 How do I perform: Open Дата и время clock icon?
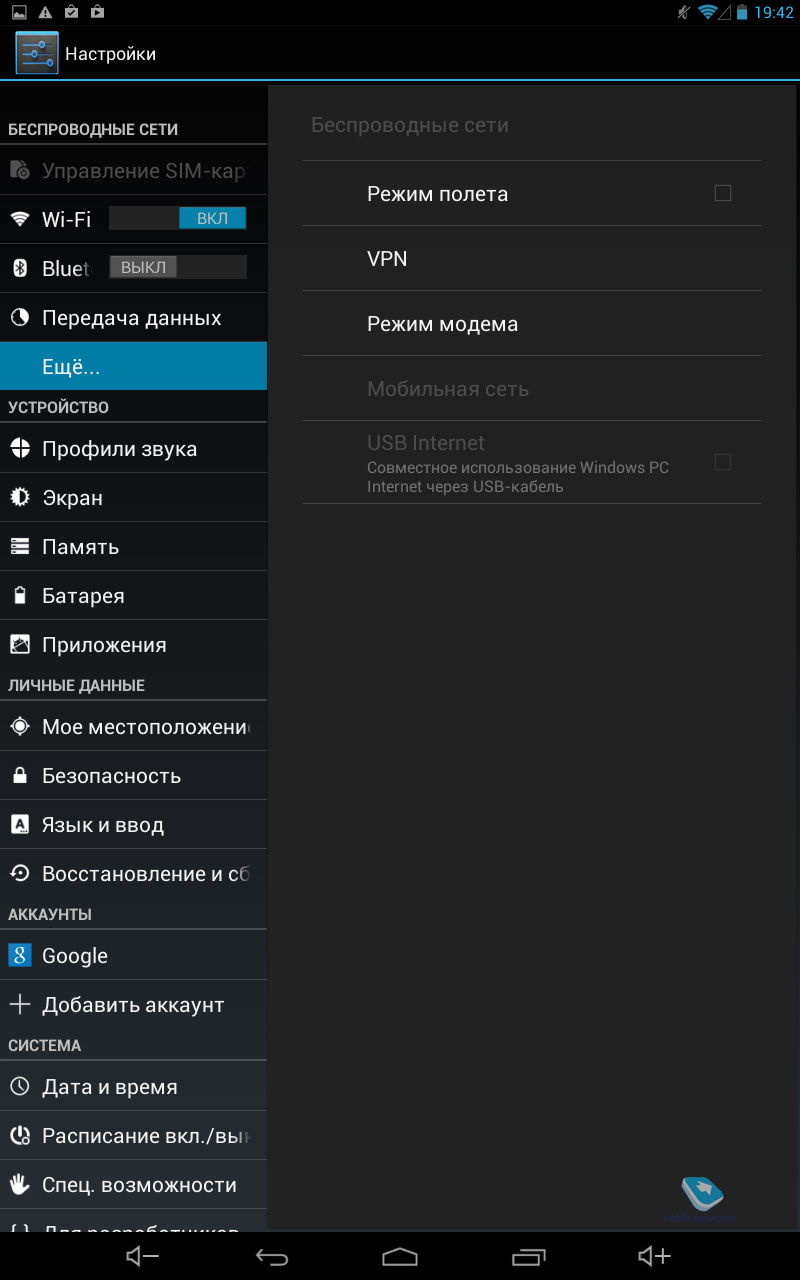click(x=20, y=1087)
